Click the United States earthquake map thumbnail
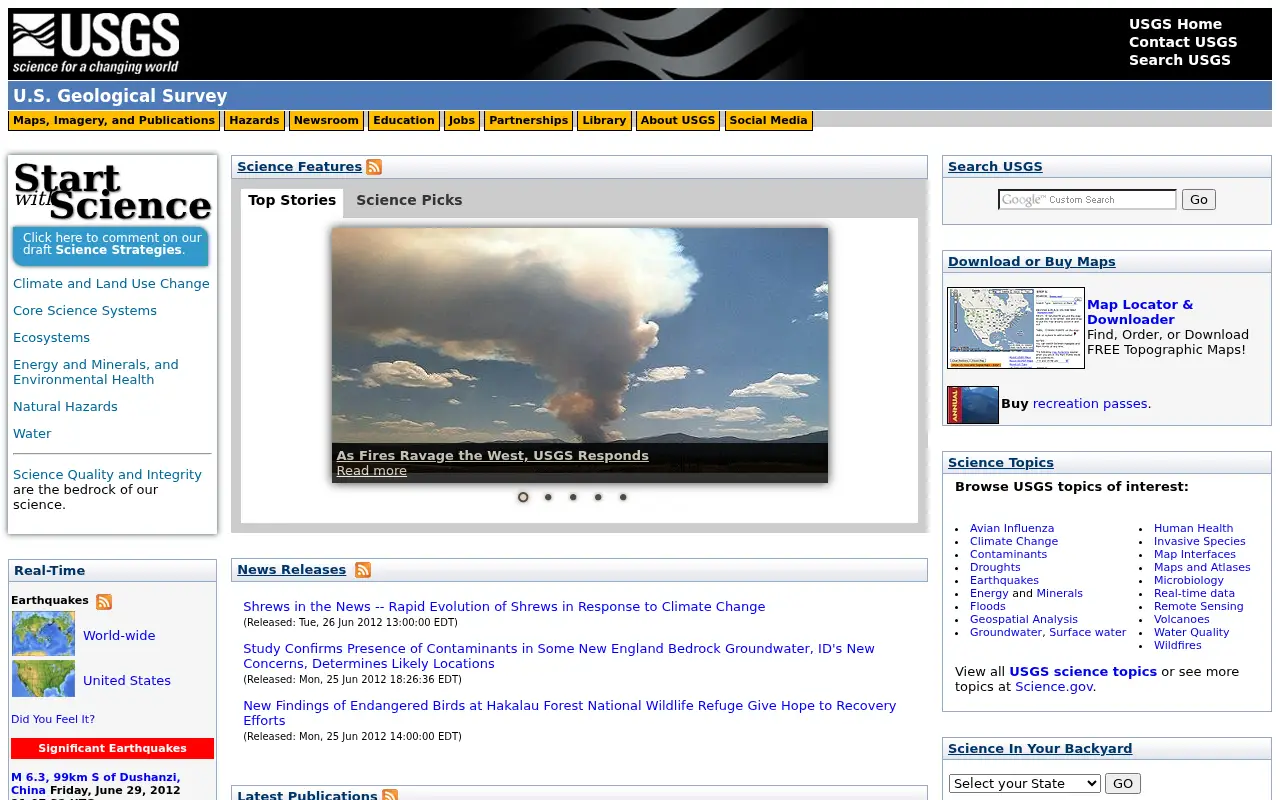 coord(43,679)
